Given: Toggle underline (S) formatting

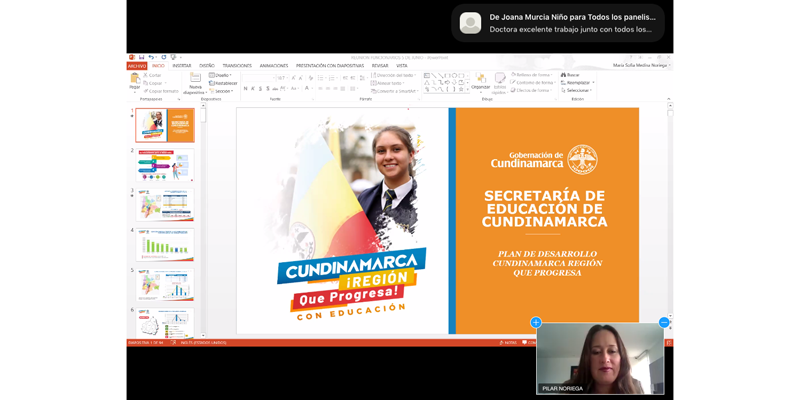Looking at the screenshot, I should [260, 88].
